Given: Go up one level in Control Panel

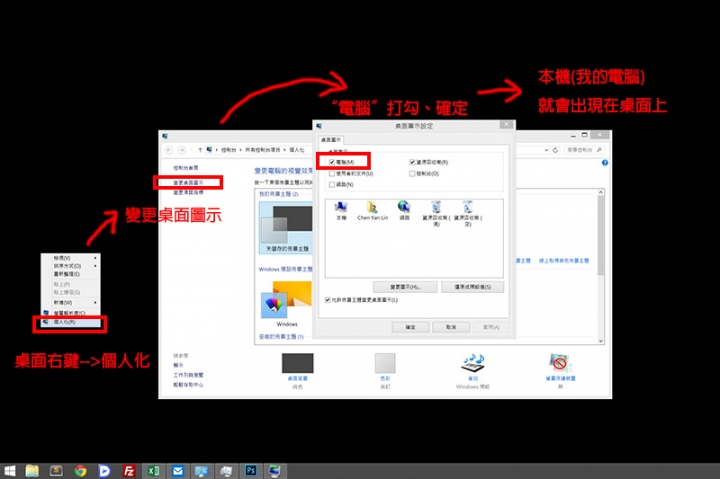Looking at the screenshot, I should (x=200, y=150).
